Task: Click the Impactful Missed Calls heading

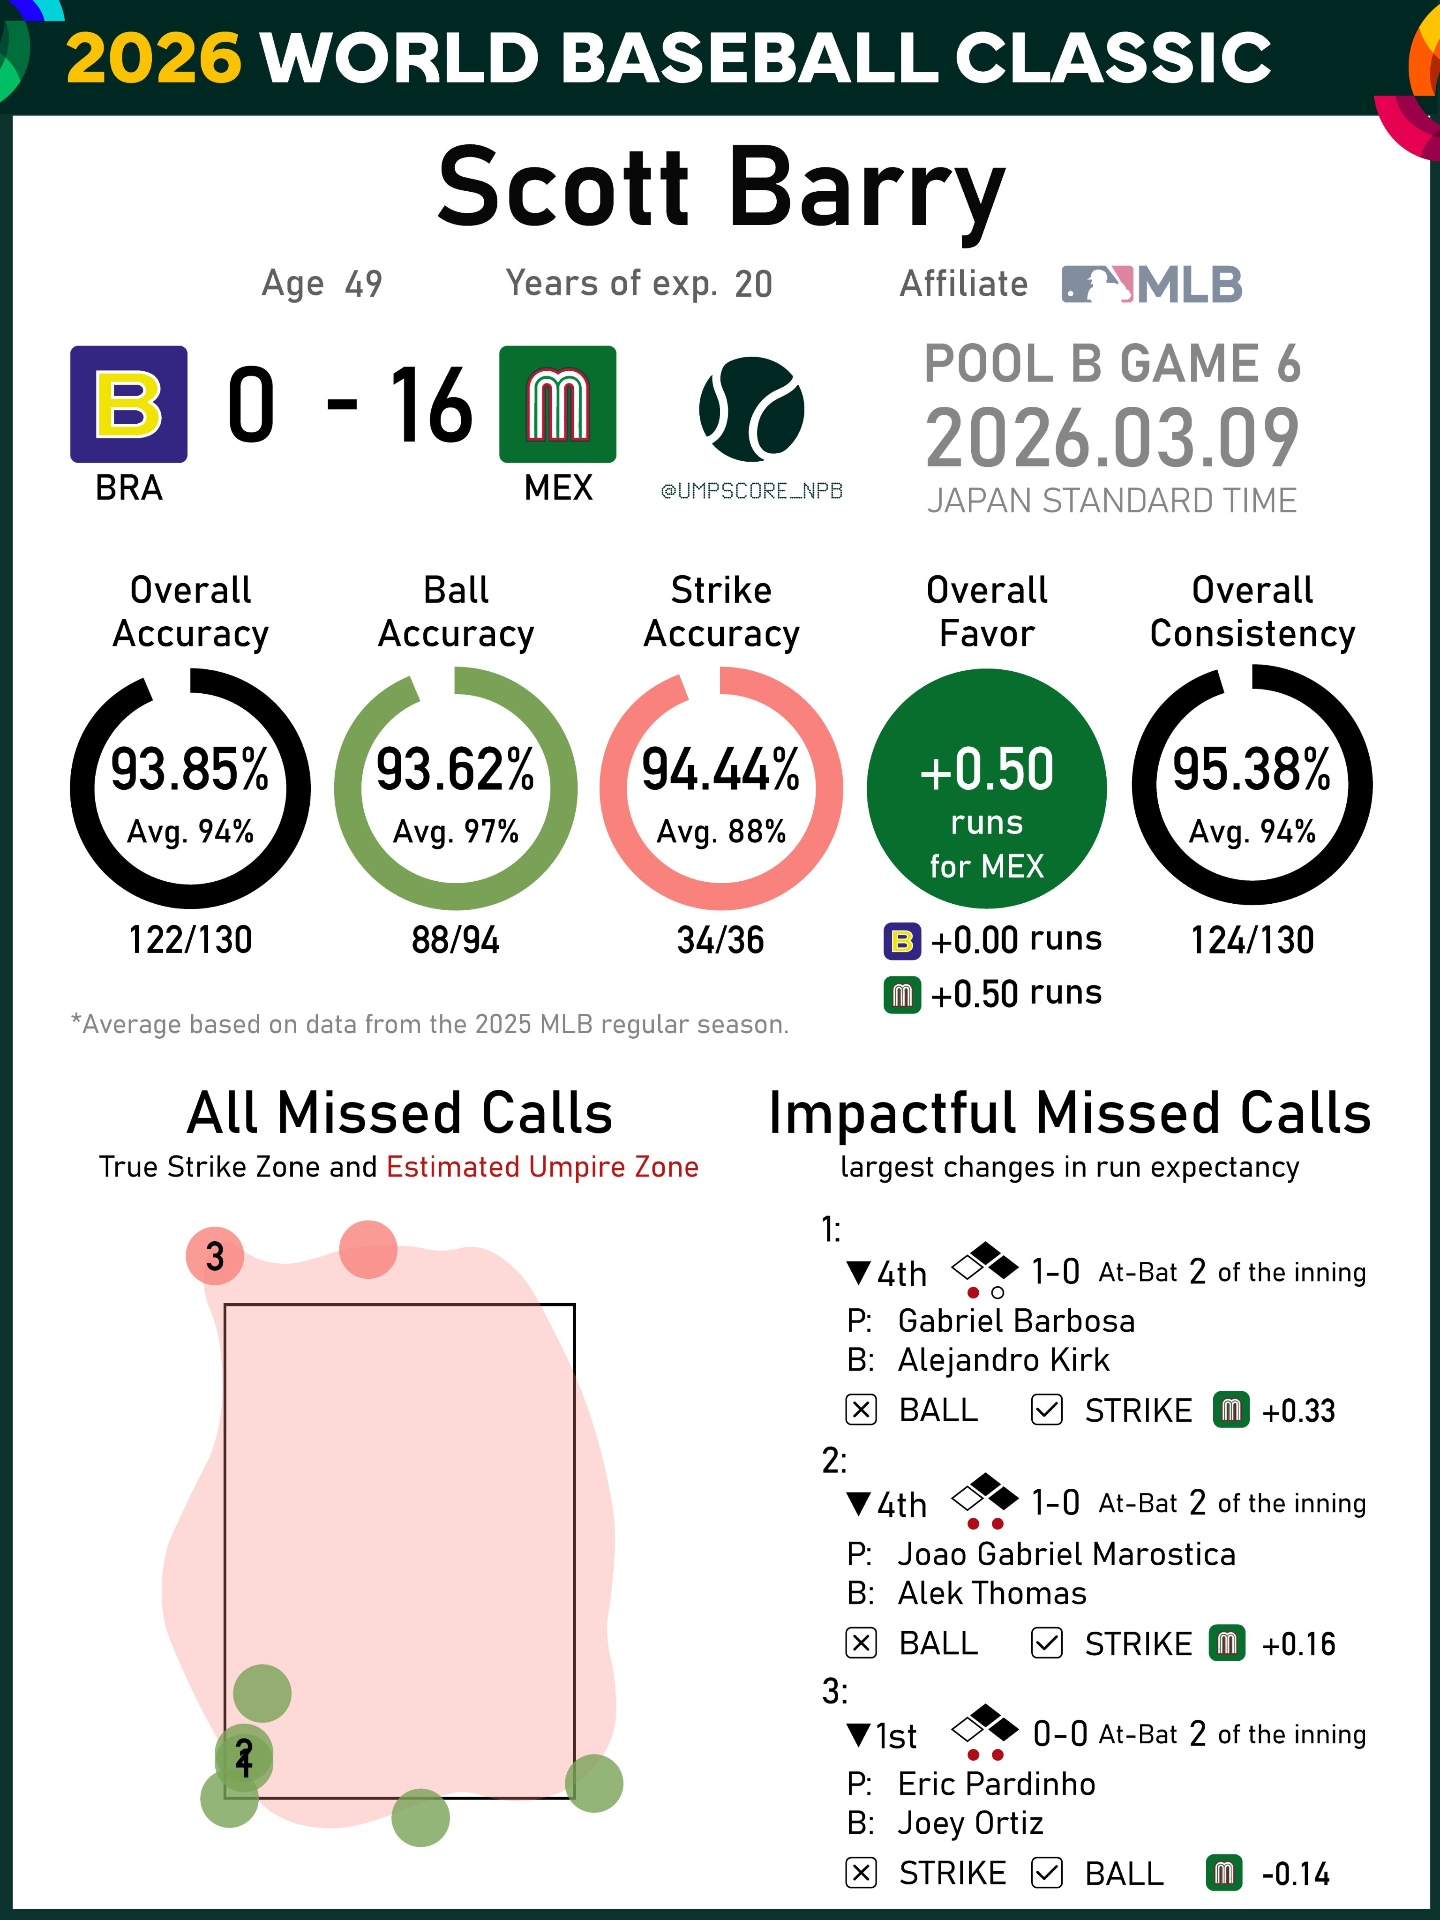Action: (1069, 1113)
